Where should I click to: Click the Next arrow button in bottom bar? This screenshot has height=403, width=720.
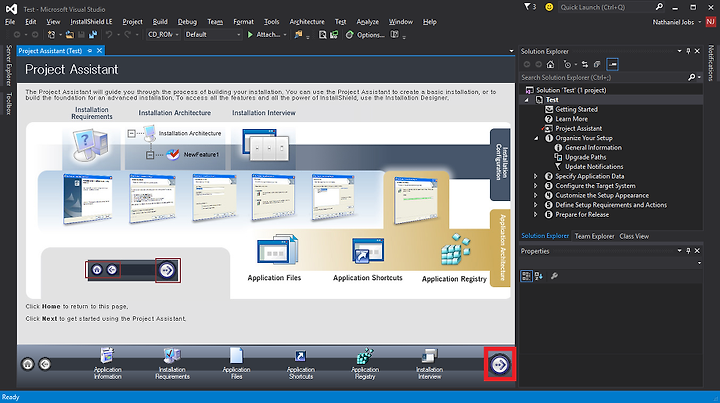point(500,364)
